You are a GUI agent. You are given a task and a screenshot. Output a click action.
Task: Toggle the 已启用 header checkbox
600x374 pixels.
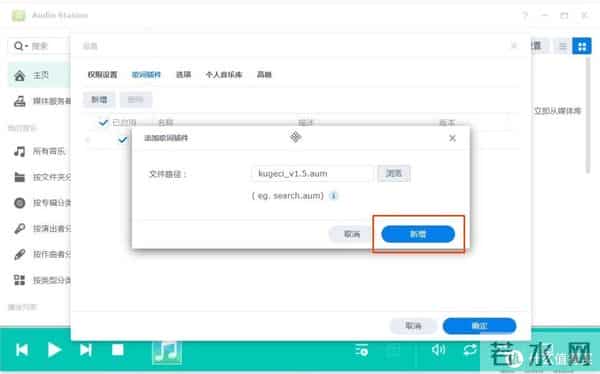[x=103, y=123]
